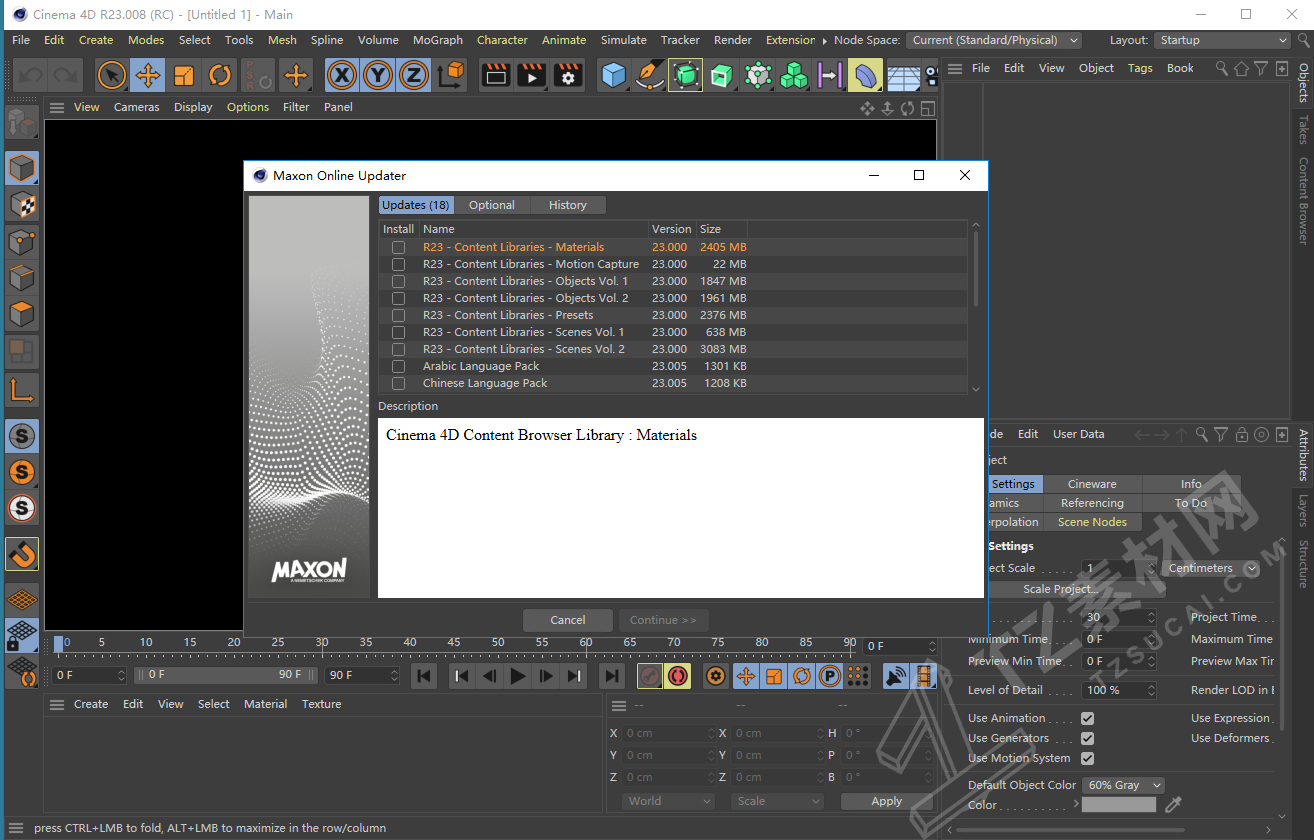Click the Level of Detail field
Screen dimensions: 1314x840
(1120, 690)
